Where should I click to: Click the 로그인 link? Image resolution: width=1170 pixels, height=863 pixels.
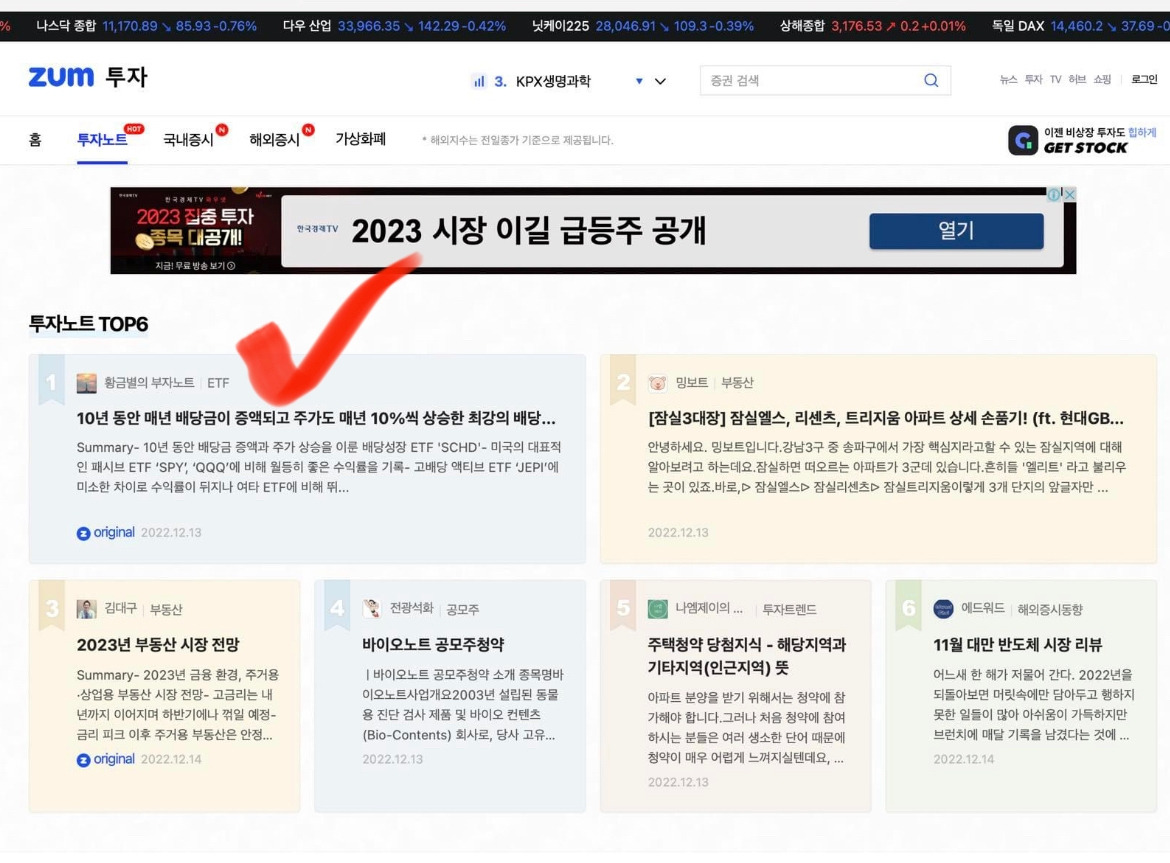(x=1144, y=79)
